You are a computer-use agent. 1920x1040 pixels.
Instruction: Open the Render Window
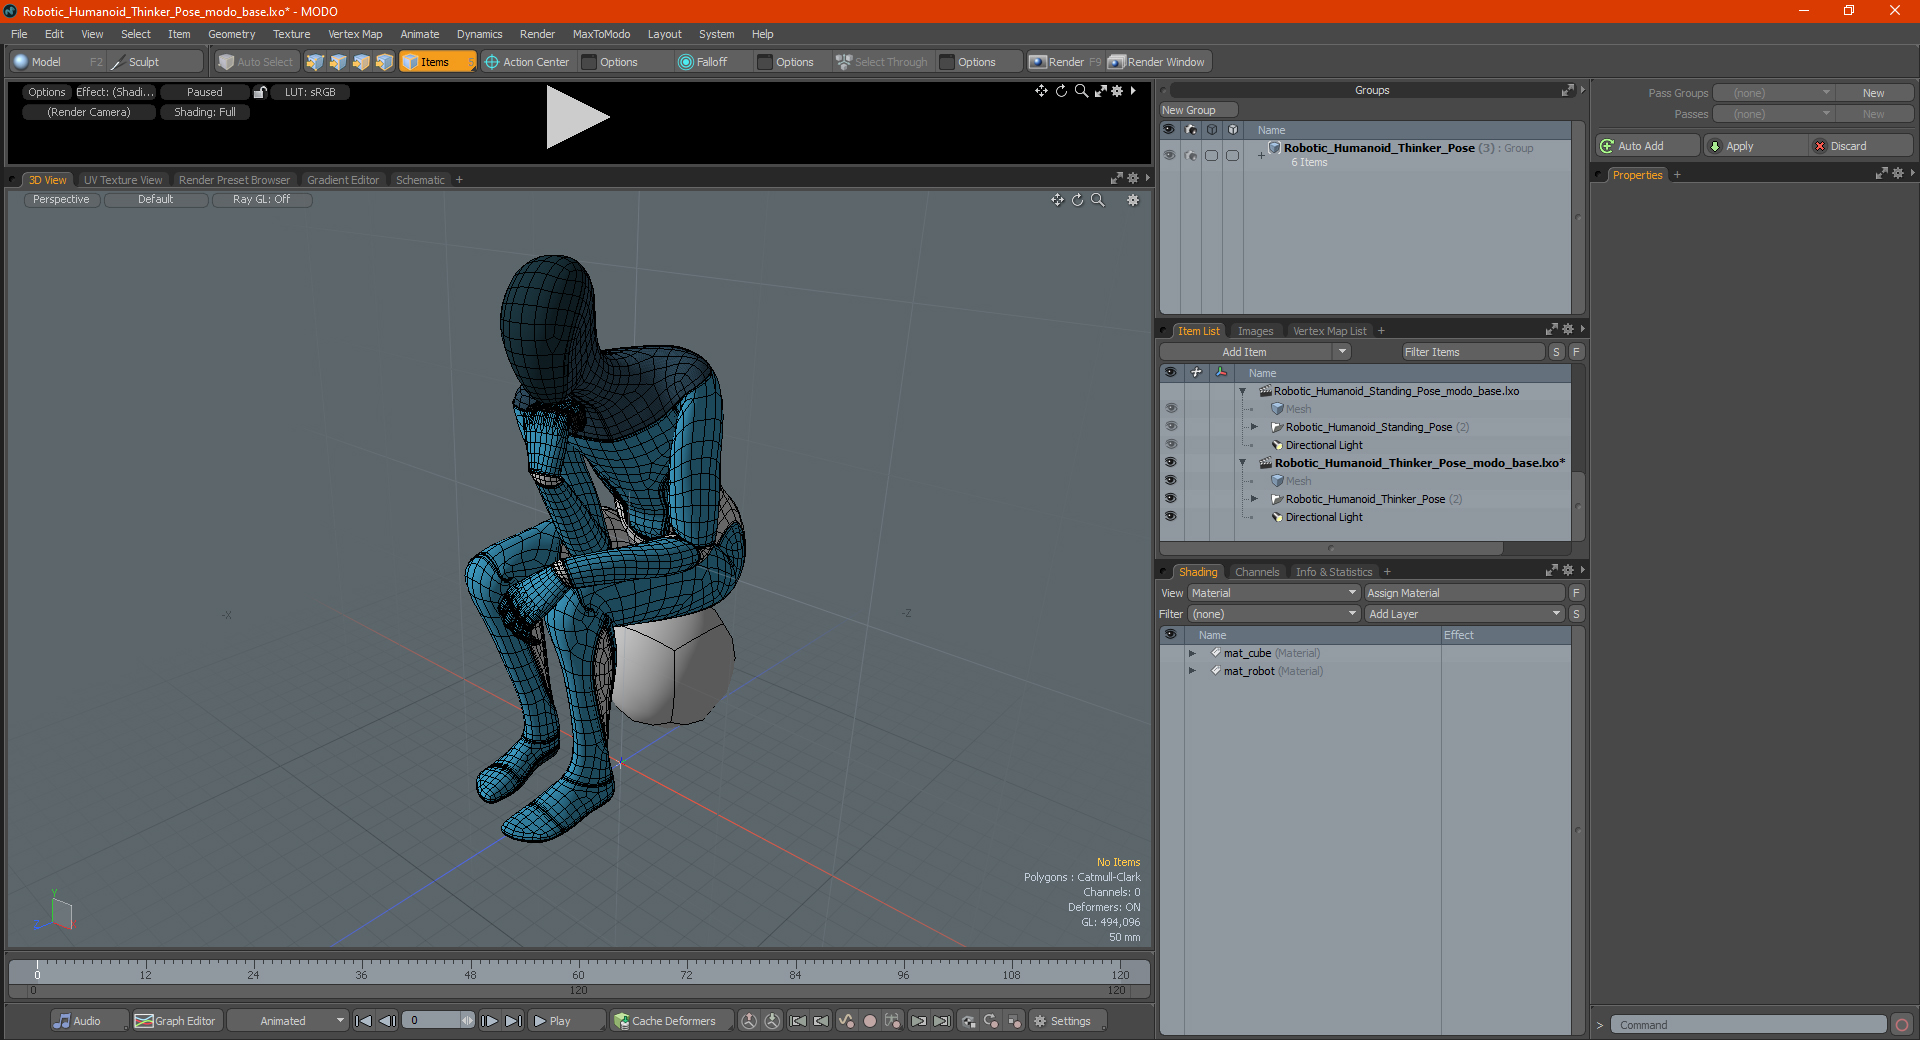click(x=1157, y=62)
